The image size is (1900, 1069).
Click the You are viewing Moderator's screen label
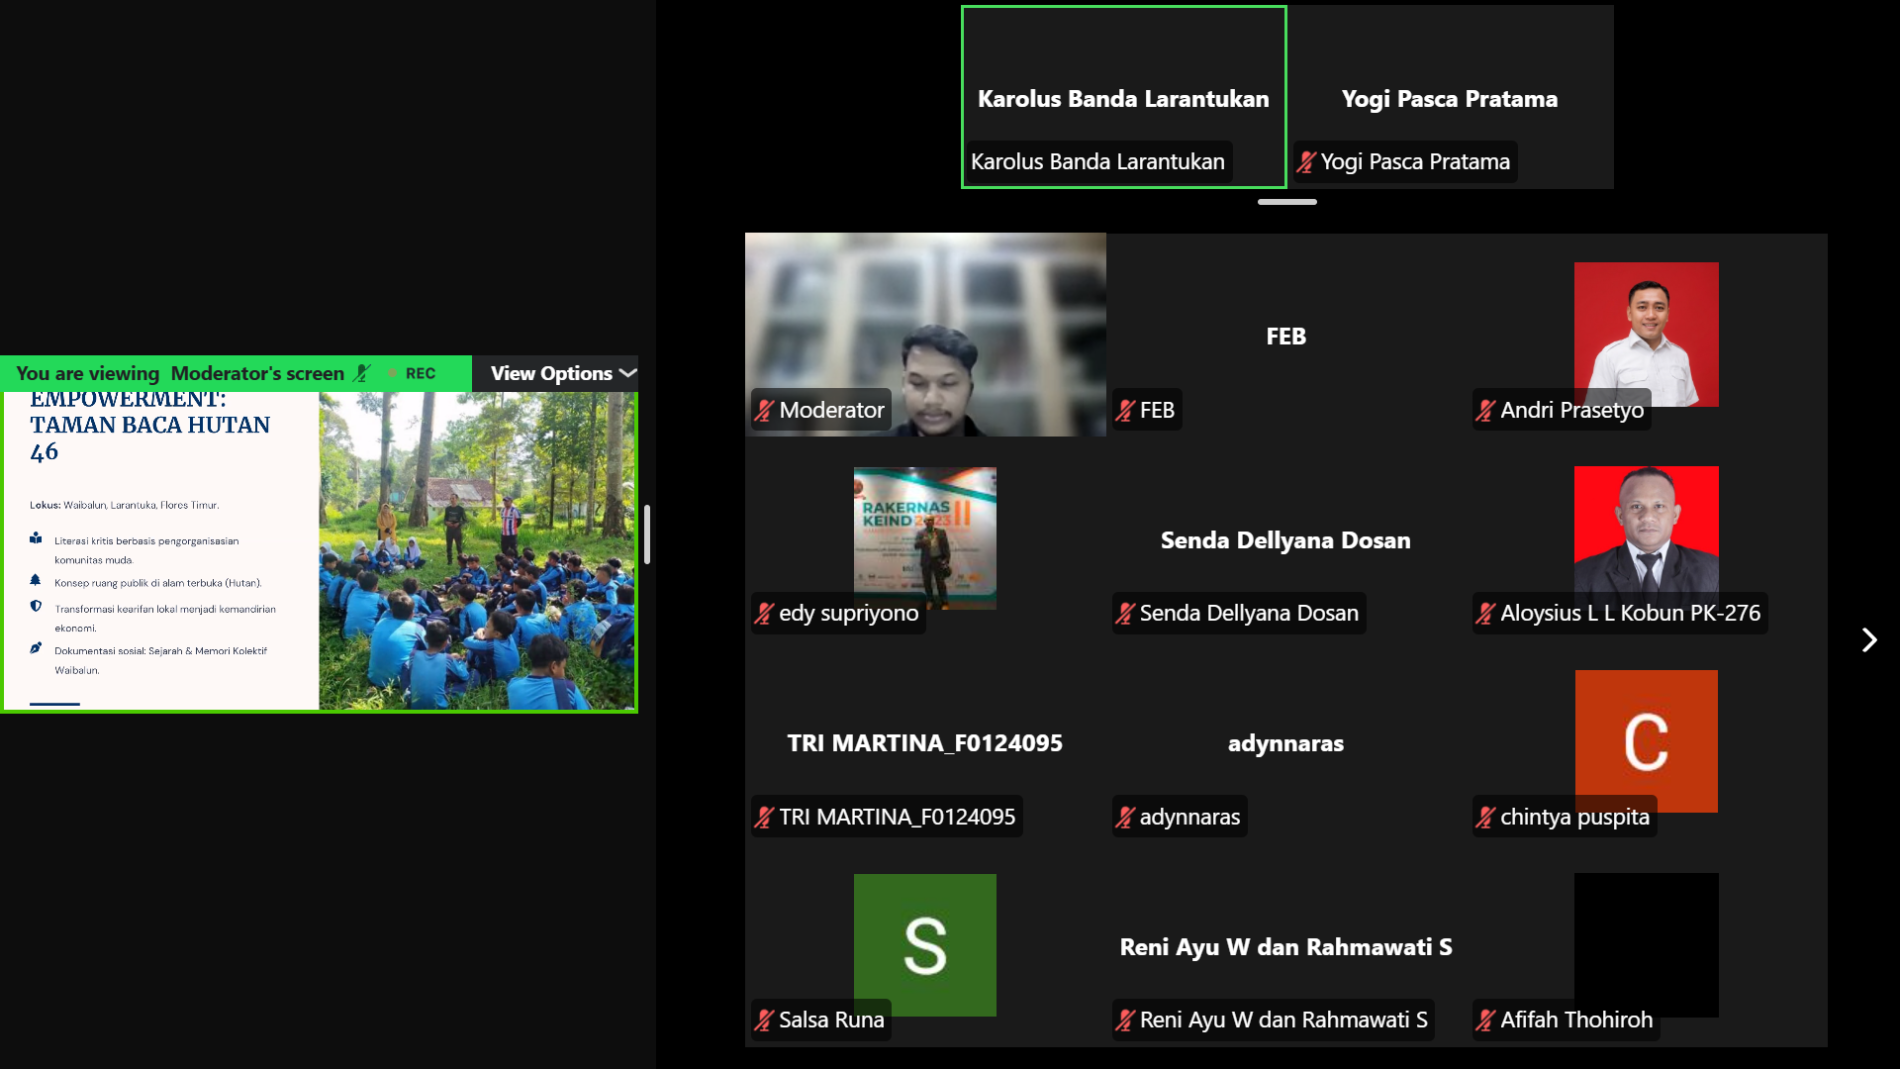click(x=180, y=373)
